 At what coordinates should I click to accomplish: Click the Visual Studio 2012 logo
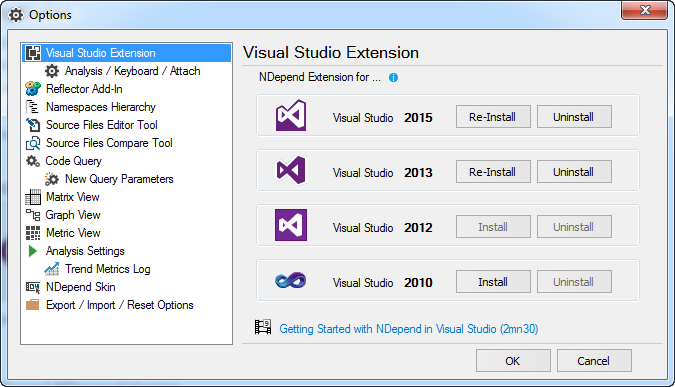(291, 225)
